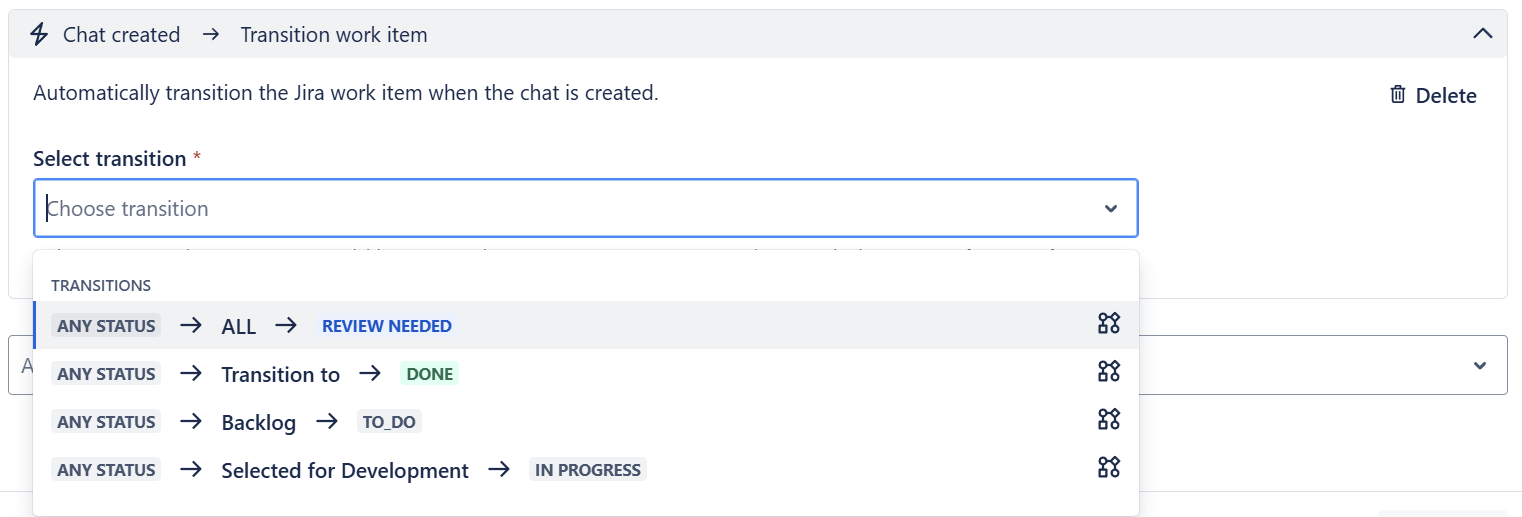The height and width of the screenshot is (517, 1522).
Task: Select the Transition to Done option
Action: (280, 374)
